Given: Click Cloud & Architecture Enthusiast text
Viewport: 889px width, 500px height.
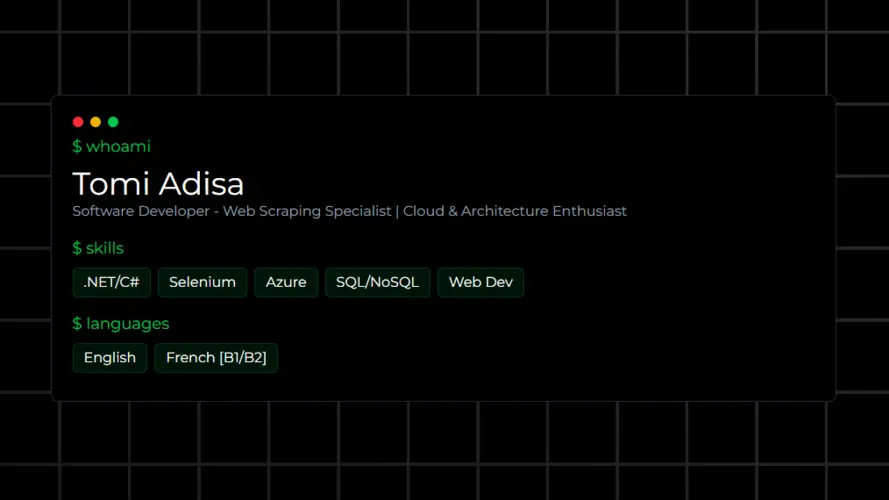Looking at the screenshot, I should (515, 211).
